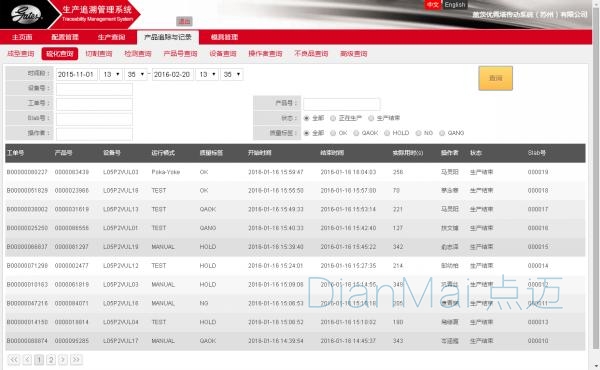Open the 配置管理 main tab

(x=65, y=37)
